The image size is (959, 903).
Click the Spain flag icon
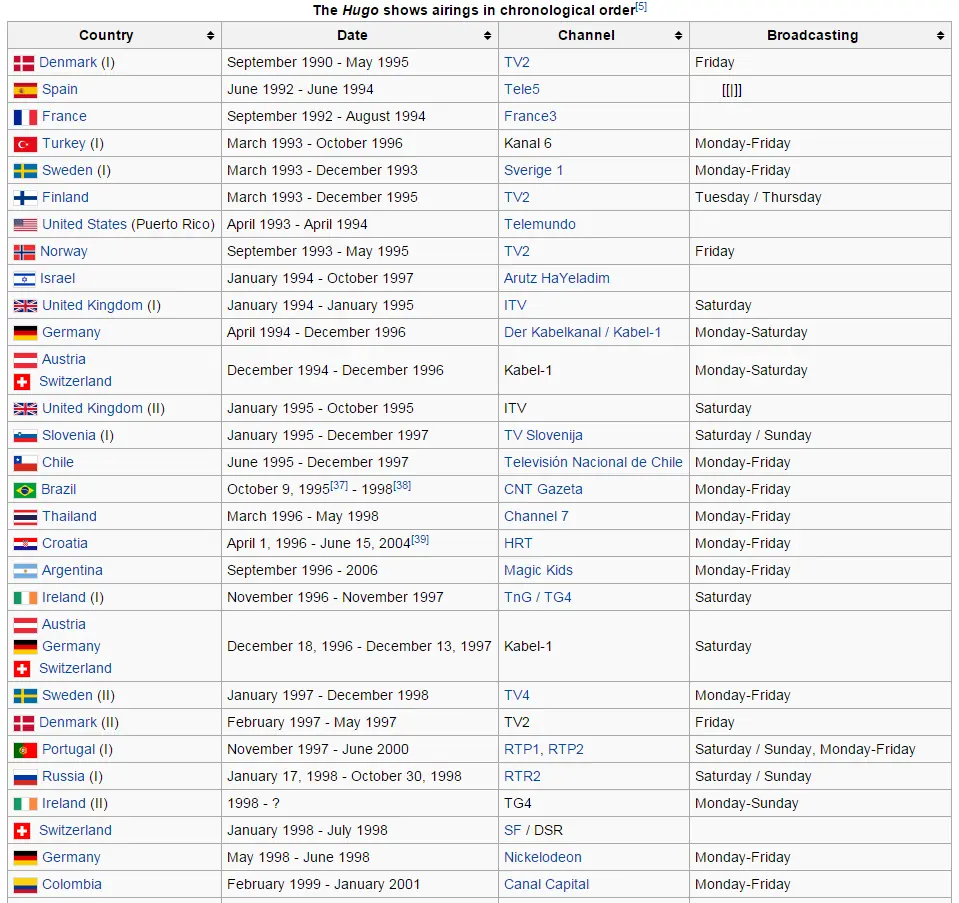coord(25,91)
